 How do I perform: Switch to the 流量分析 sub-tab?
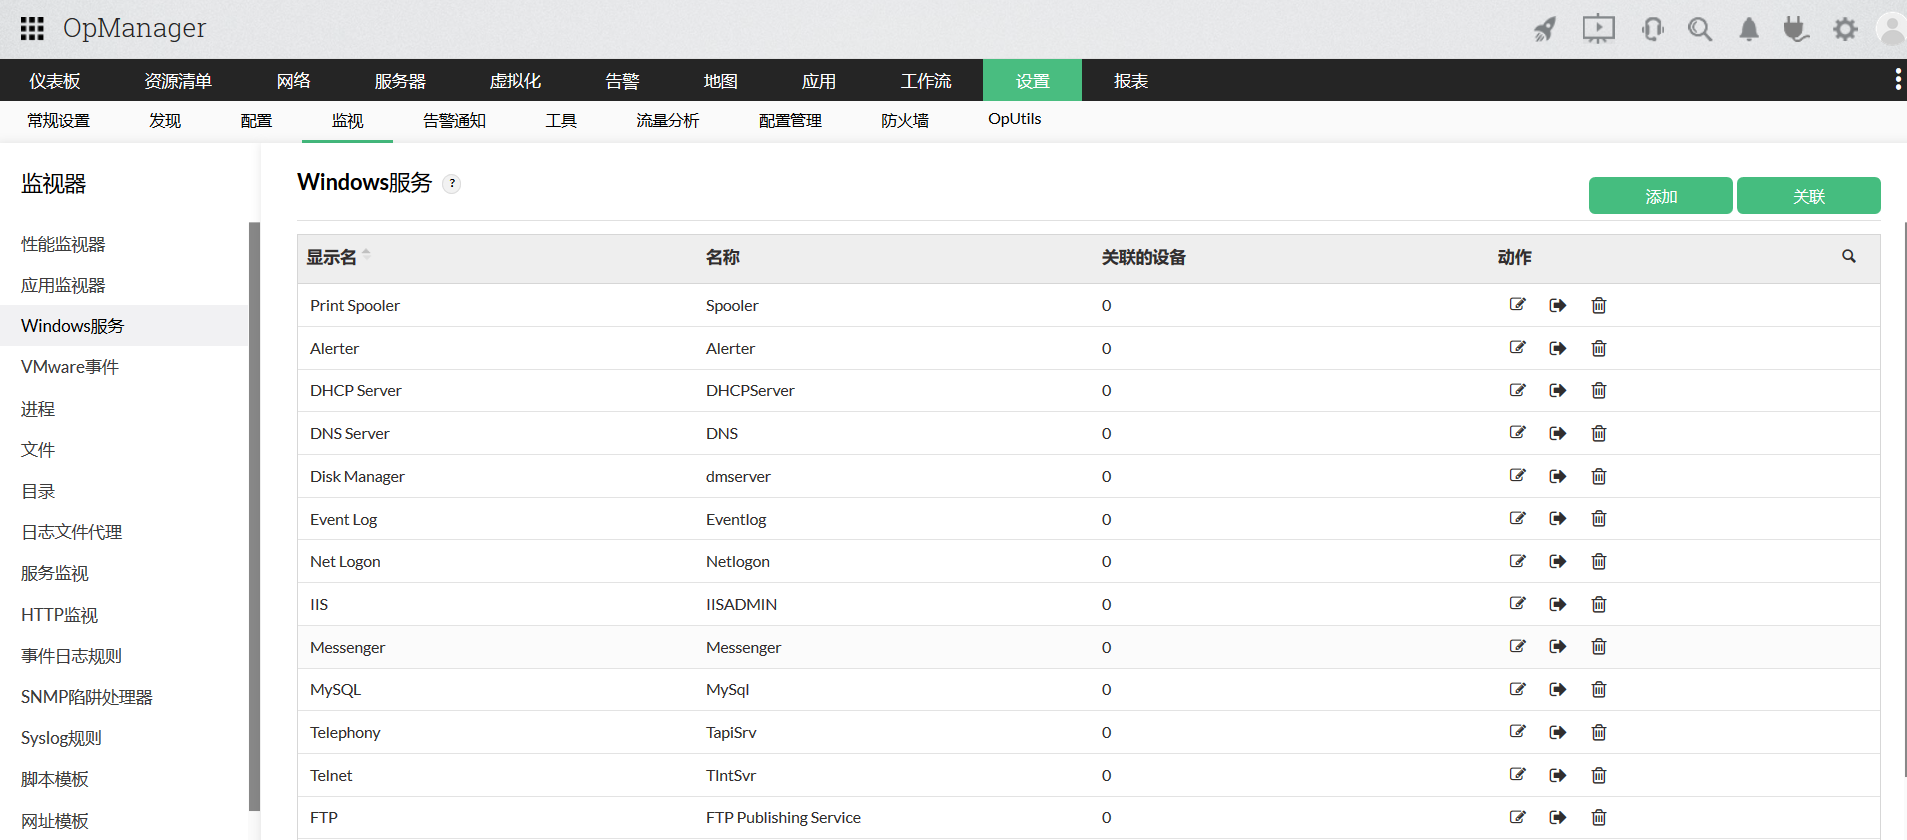(x=667, y=121)
